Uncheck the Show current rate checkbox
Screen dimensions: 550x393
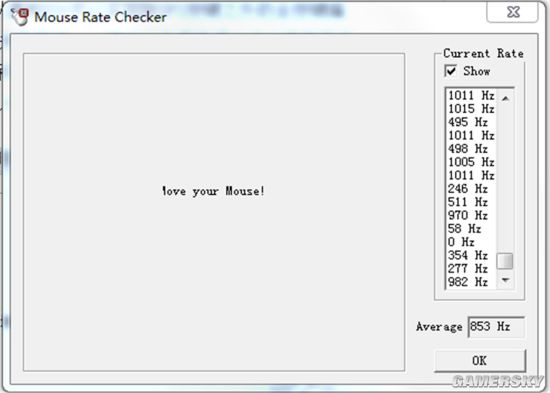[451, 71]
